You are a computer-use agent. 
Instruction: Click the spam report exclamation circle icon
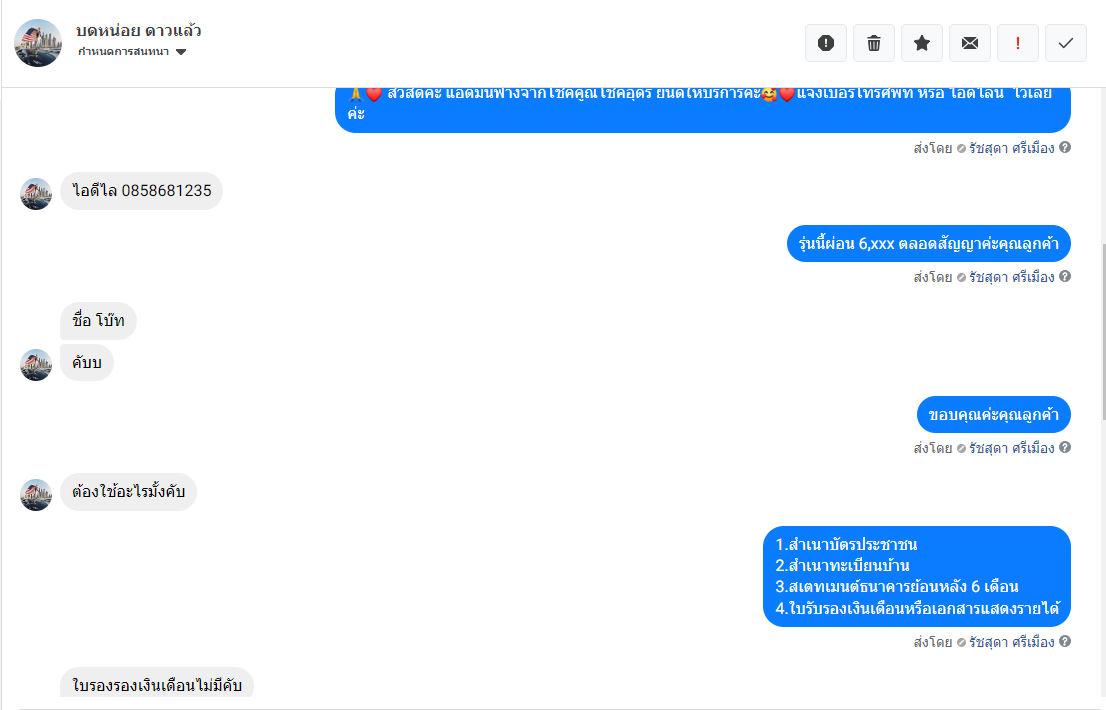tap(825, 43)
